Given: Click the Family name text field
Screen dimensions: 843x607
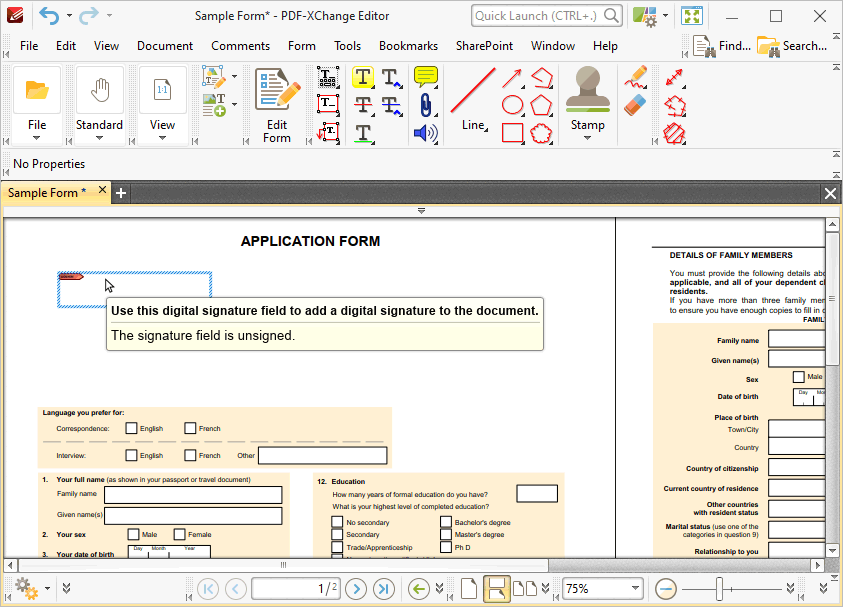Looking at the screenshot, I should [x=193, y=495].
